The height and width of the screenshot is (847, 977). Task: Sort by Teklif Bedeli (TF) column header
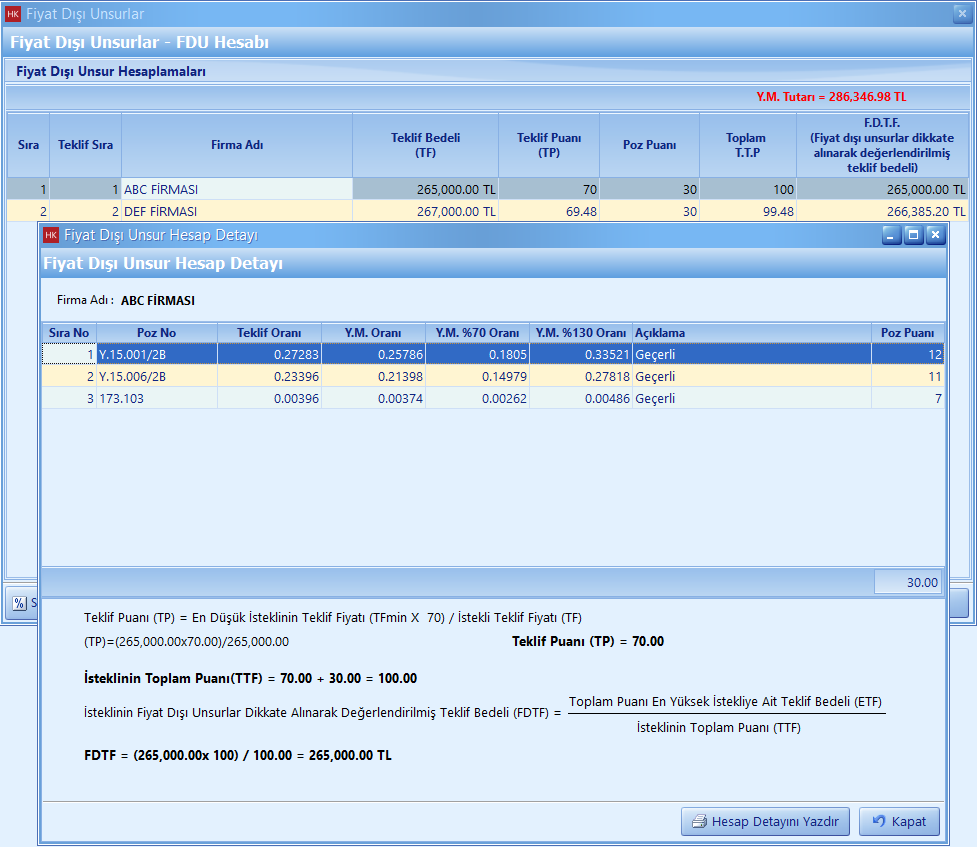(425, 145)
